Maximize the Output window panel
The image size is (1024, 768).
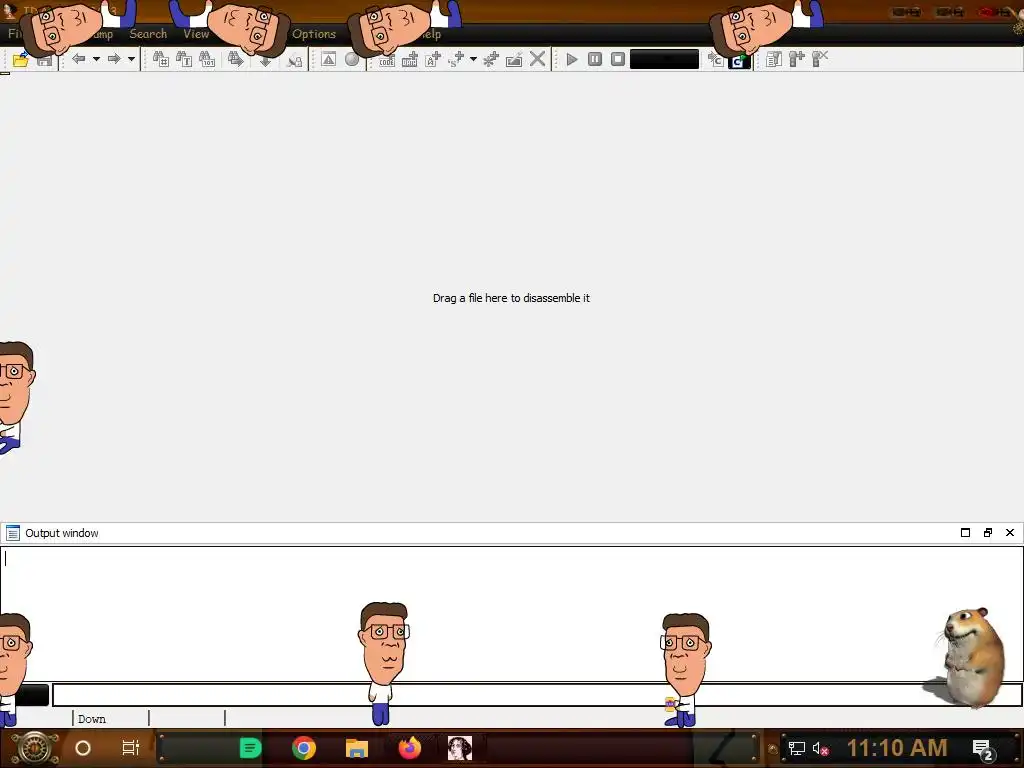tap(965, 533)
